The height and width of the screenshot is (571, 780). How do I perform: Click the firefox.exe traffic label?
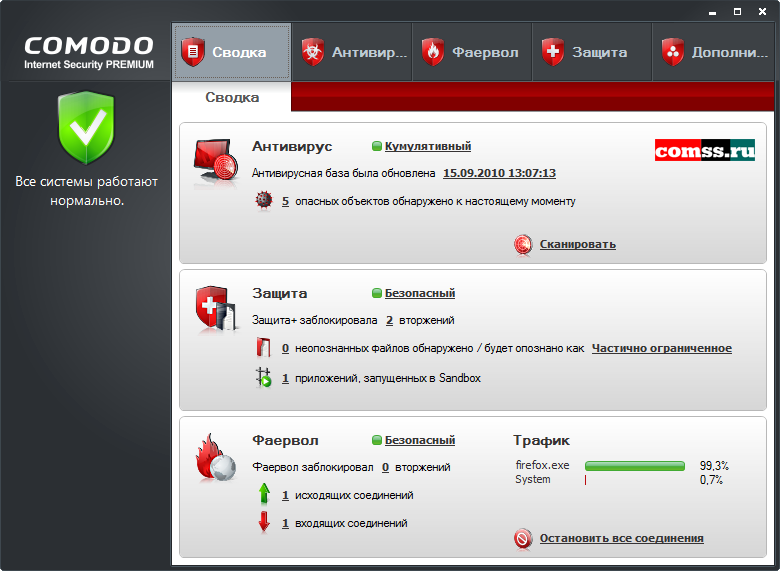pos(542,466)
